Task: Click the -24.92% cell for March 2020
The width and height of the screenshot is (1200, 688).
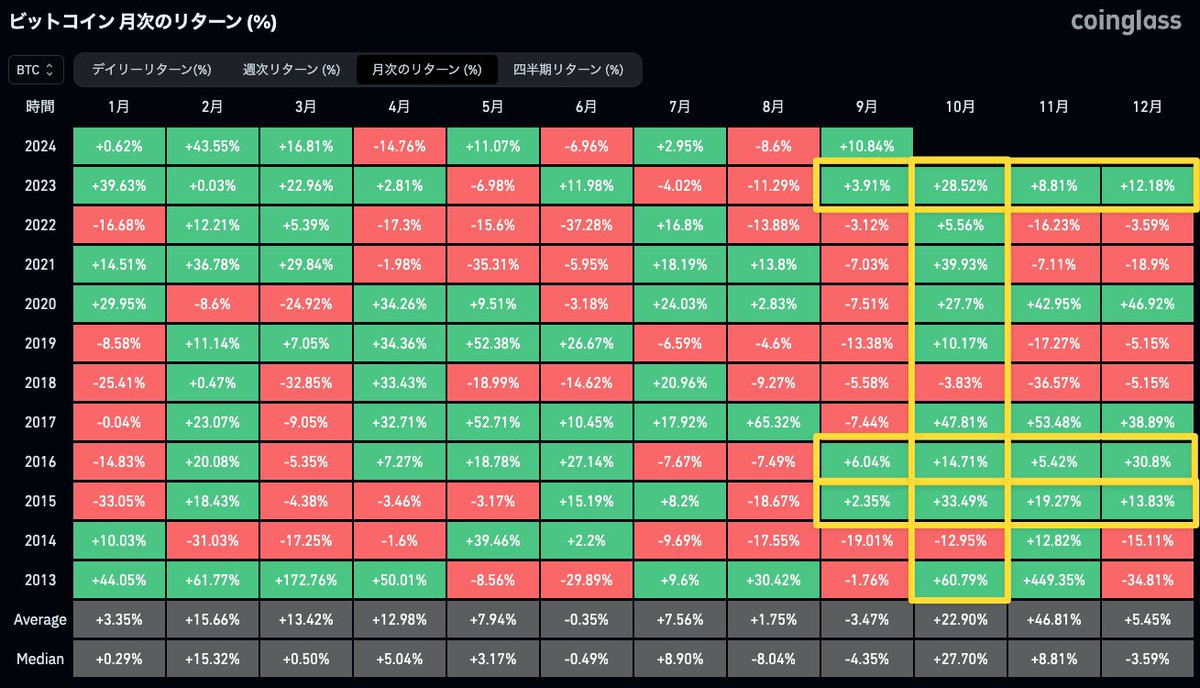Action: [306, 303]
